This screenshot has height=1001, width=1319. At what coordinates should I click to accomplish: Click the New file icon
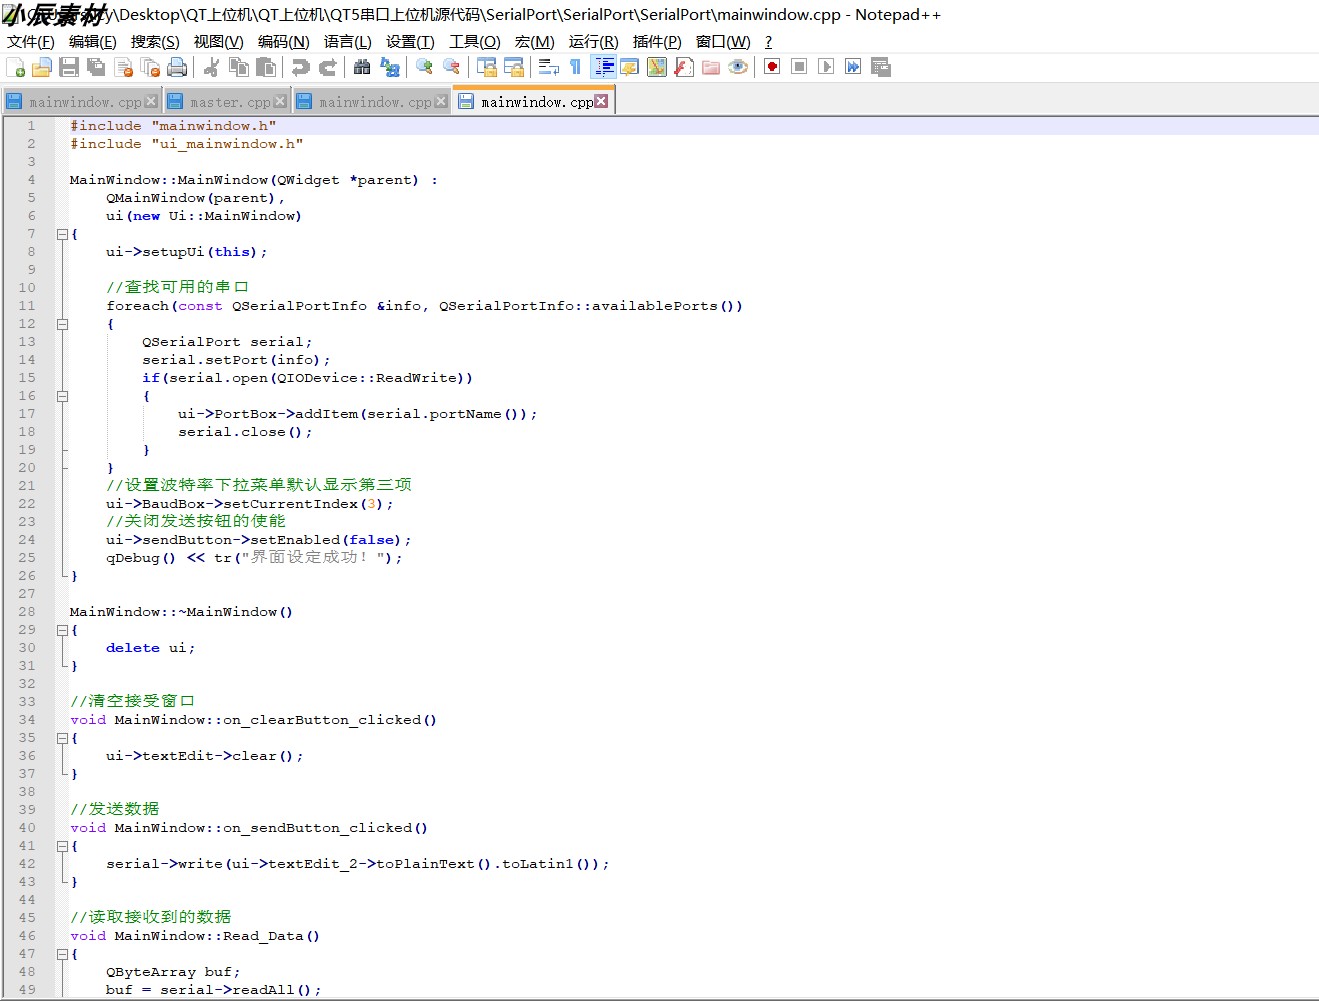pos(15,67)
